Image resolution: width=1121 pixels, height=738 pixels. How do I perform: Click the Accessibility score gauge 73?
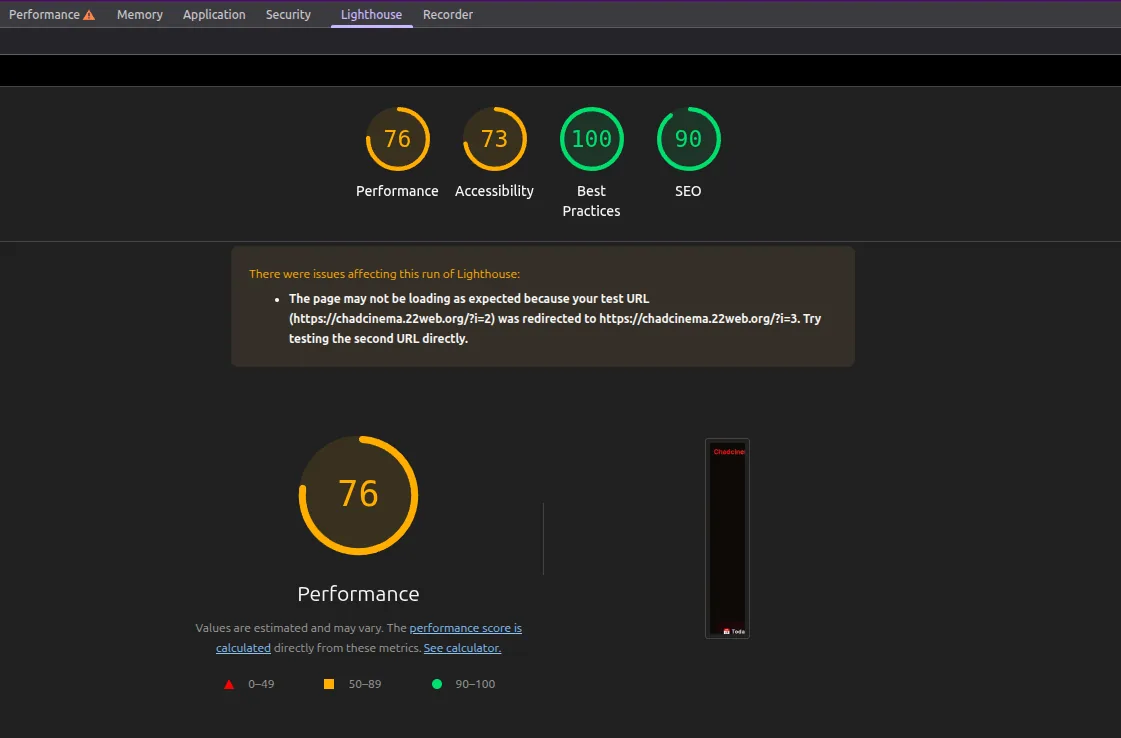pos(495,139)
